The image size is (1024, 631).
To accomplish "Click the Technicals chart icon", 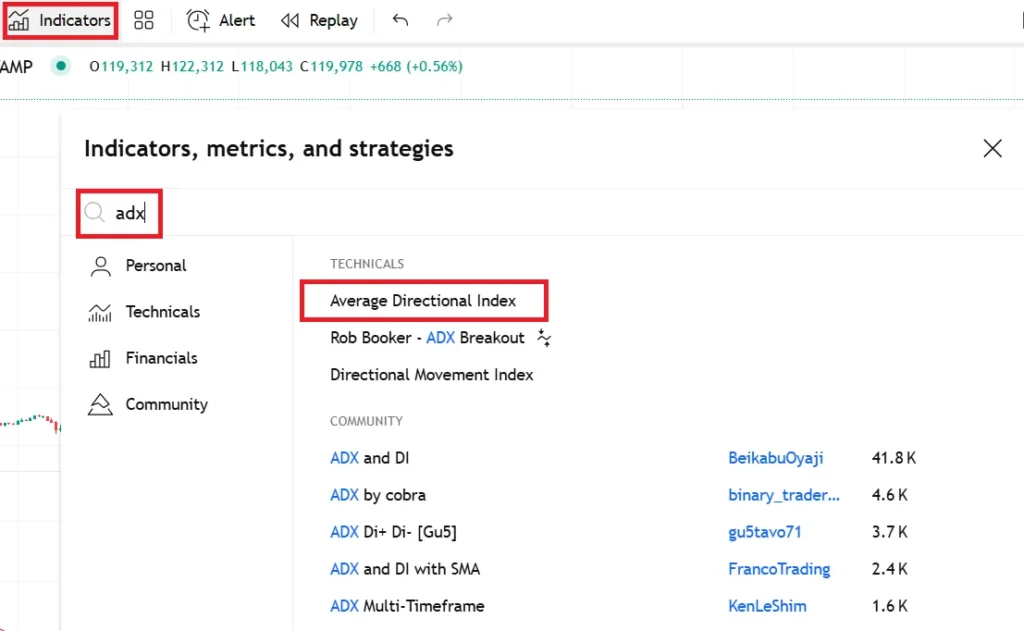I will pyautogui.click(x=100, y=312).
